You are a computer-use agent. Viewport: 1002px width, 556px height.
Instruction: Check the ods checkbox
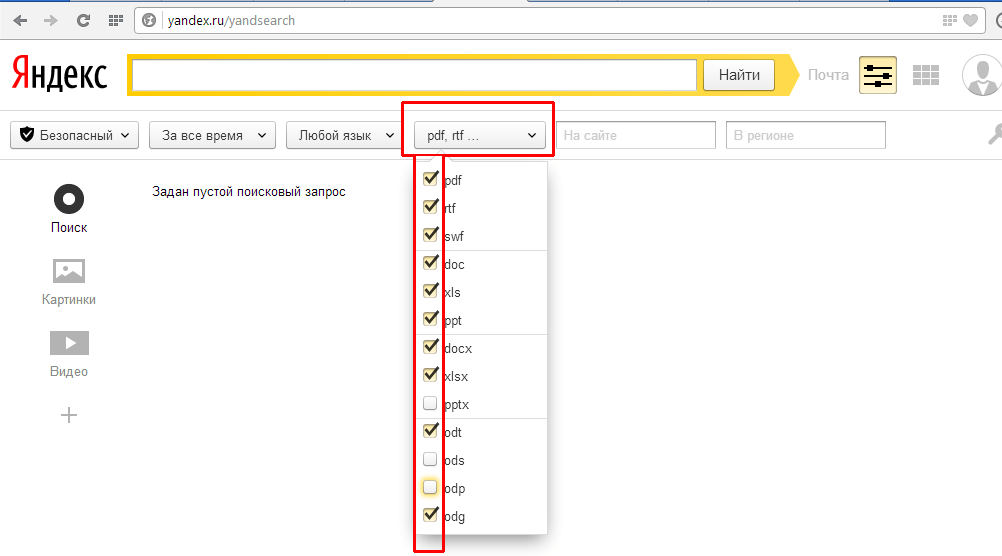(430, 459)
